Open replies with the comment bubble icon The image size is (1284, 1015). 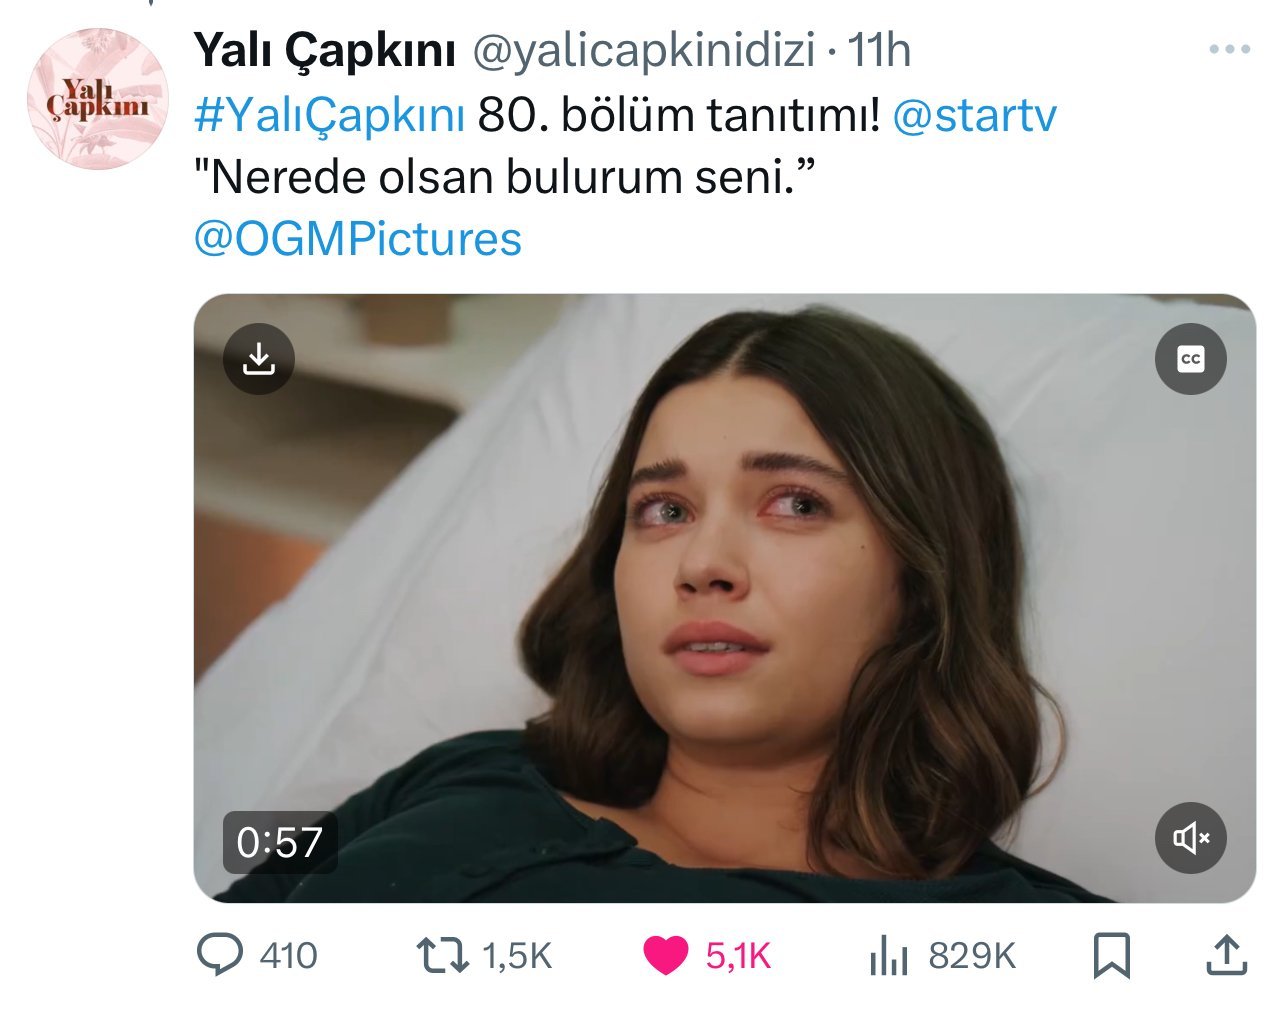[x=219, y=955]
